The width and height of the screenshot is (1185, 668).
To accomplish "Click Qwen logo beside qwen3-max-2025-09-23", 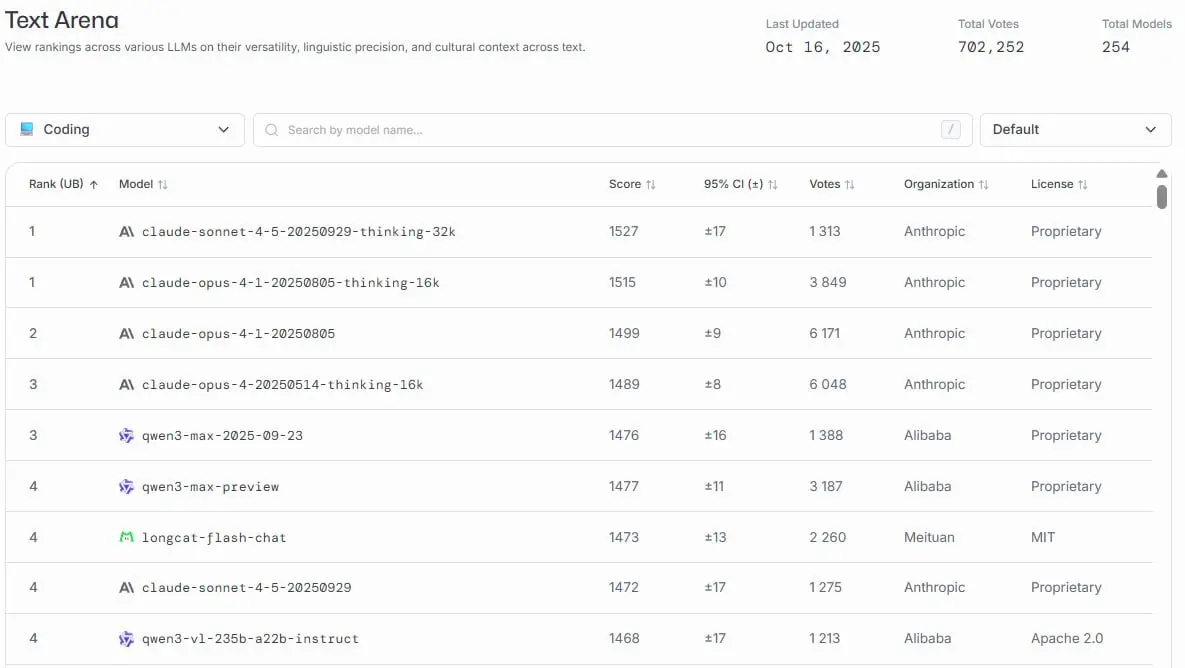I will [x=126, y=436].
